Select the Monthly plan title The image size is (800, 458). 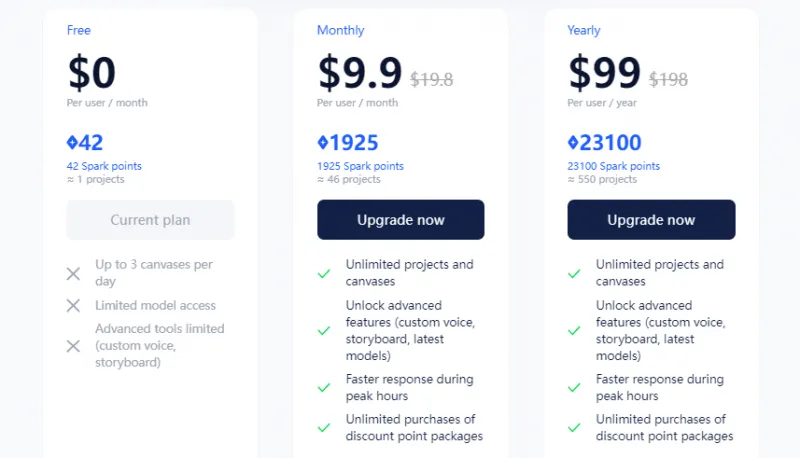point(341,30)
